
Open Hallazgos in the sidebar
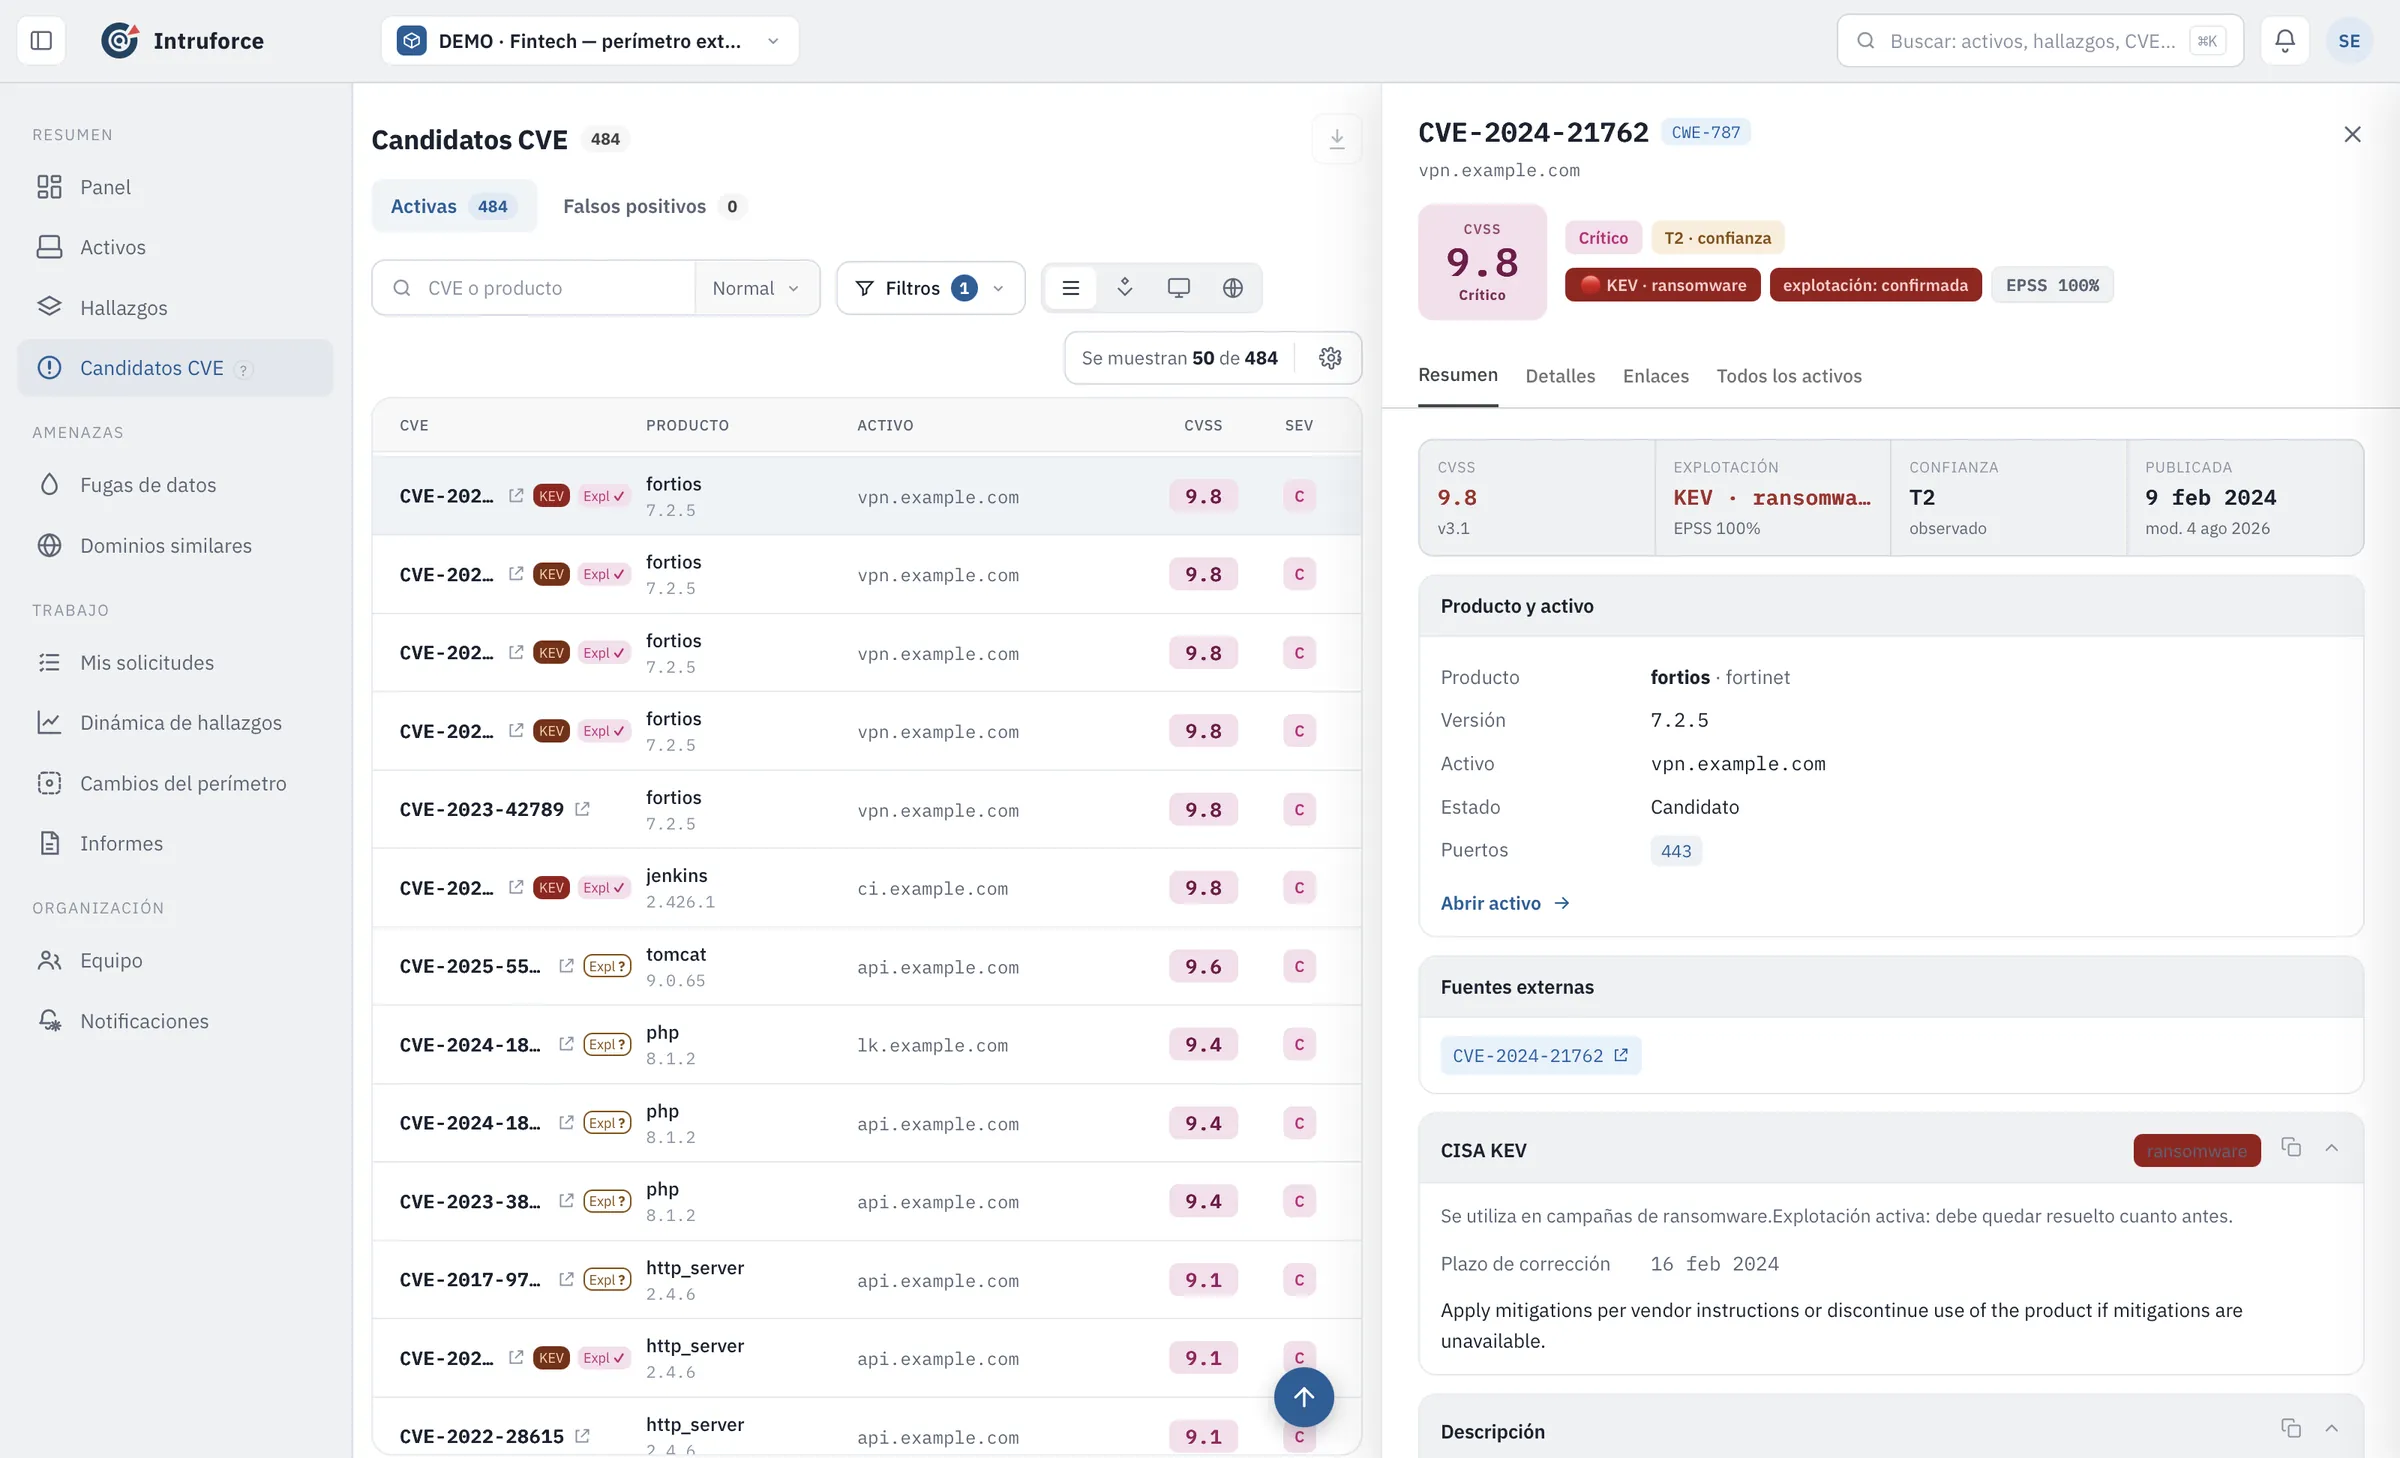pos(175,307)
